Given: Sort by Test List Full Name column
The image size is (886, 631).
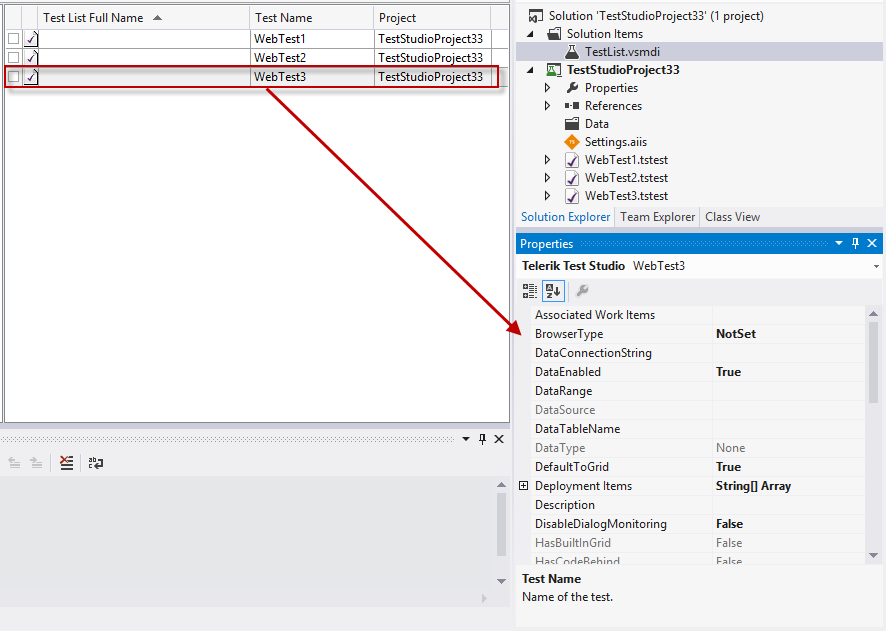Looking at the screenshot, I should (x=144, y=18).
